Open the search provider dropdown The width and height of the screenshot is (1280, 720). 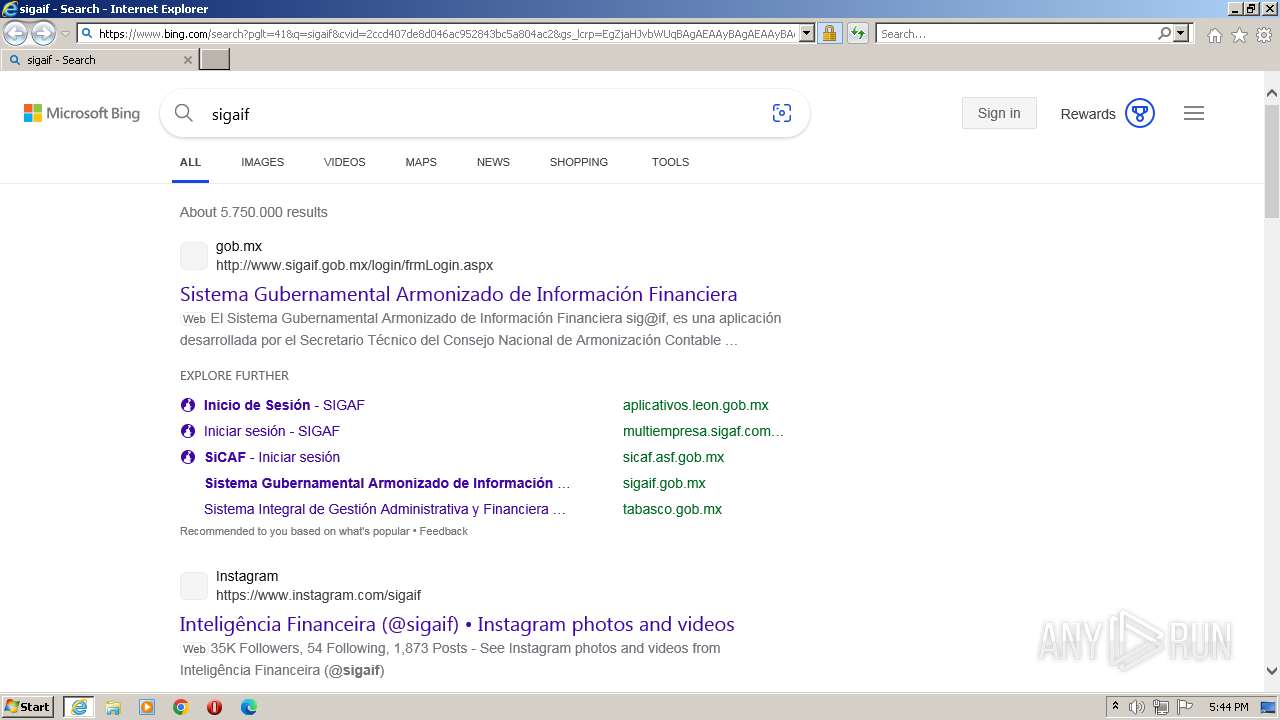(x=1181, y=33)
